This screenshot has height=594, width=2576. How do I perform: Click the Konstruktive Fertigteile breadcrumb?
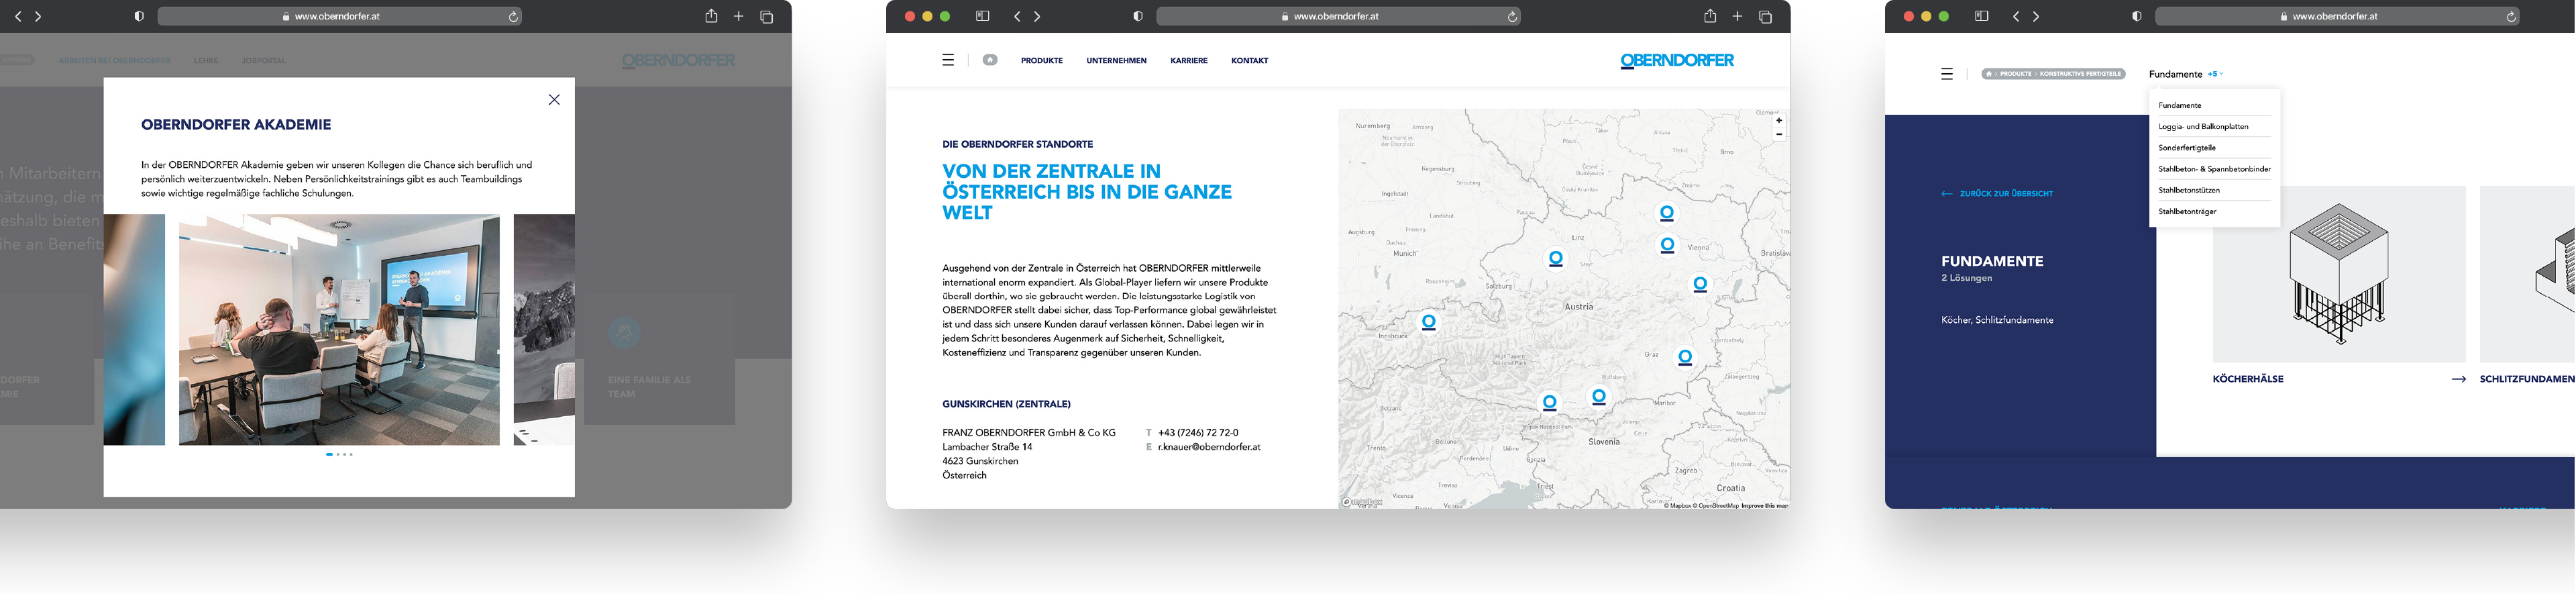(x=2080, y=74)
